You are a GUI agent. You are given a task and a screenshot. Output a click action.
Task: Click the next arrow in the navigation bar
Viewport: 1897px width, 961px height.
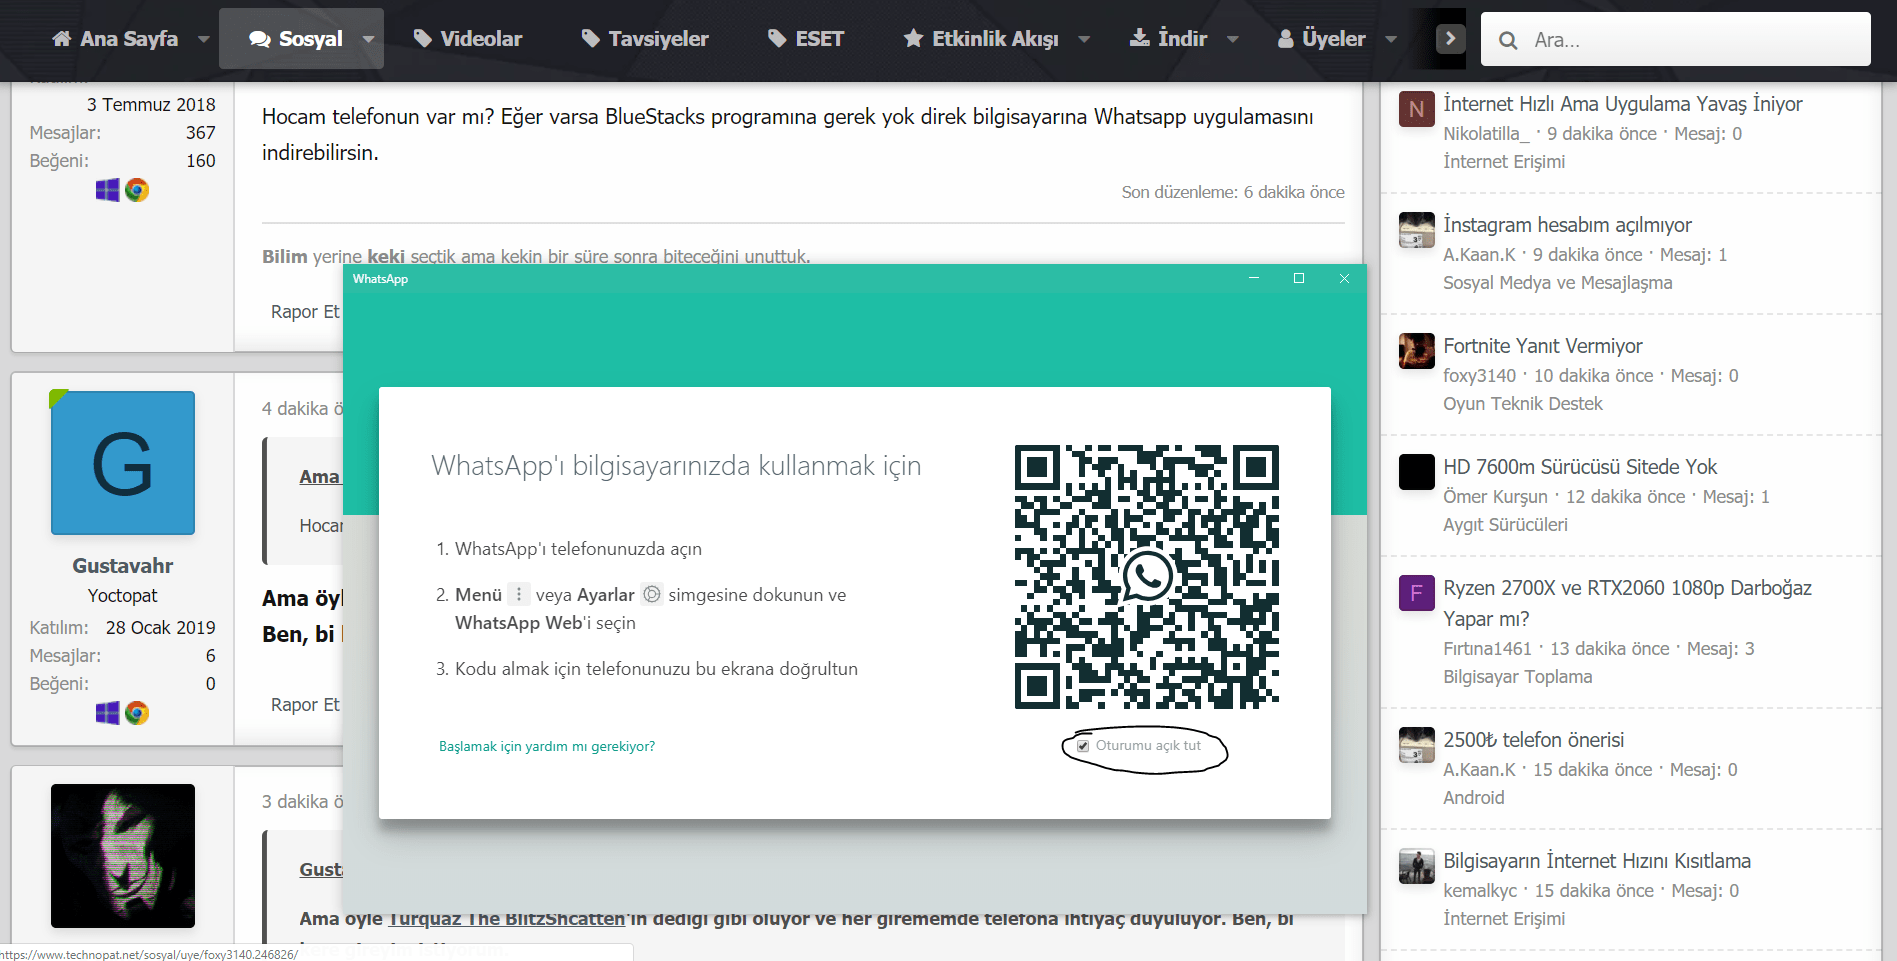[1450, 39]
